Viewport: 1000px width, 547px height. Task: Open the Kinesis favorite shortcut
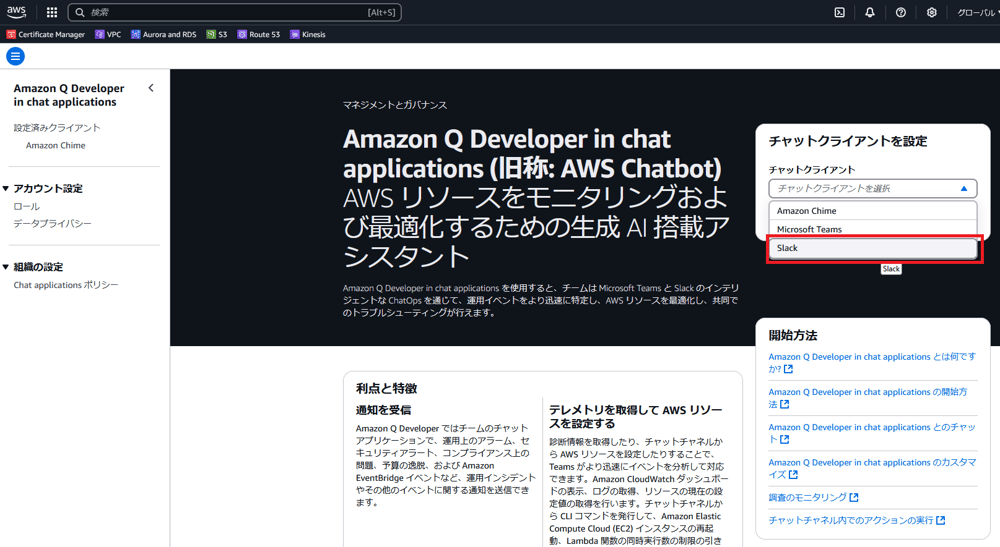pos(307,34)
